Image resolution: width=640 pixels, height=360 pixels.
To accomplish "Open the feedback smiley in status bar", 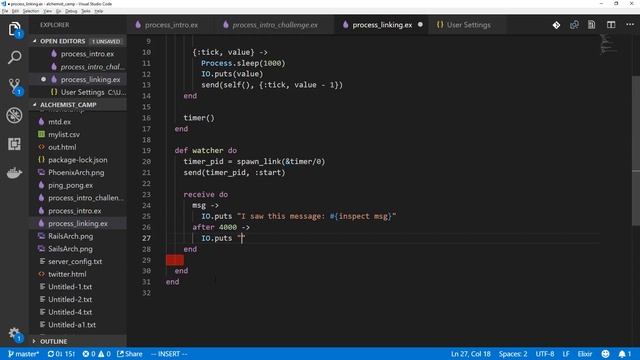I will click(x=606, y=354).
